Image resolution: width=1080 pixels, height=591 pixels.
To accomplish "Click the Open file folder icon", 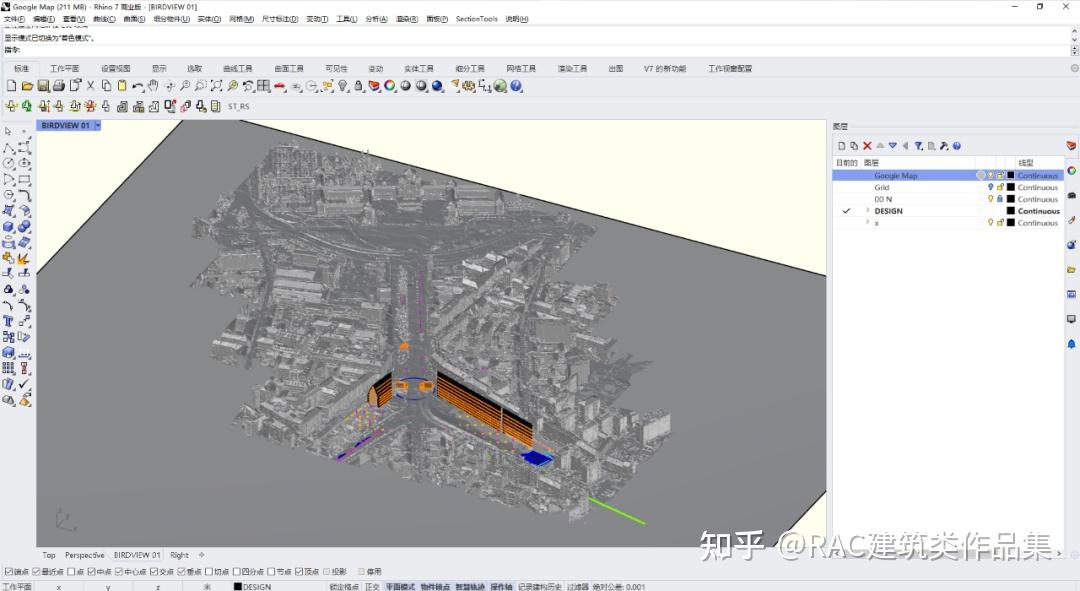I will [x=27, y=86].
